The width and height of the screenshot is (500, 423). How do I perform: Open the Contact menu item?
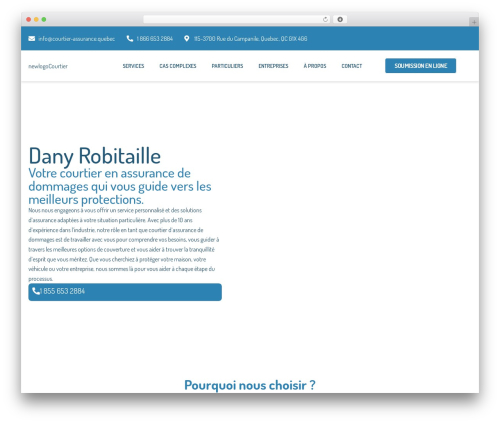352,66
